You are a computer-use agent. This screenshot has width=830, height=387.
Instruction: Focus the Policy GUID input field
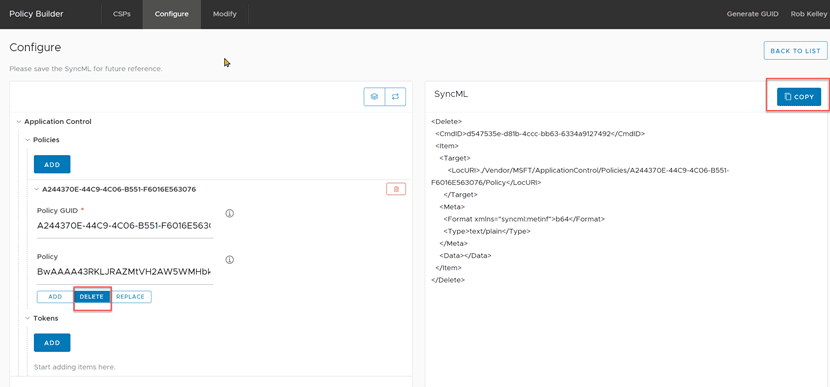coord(125,226)
